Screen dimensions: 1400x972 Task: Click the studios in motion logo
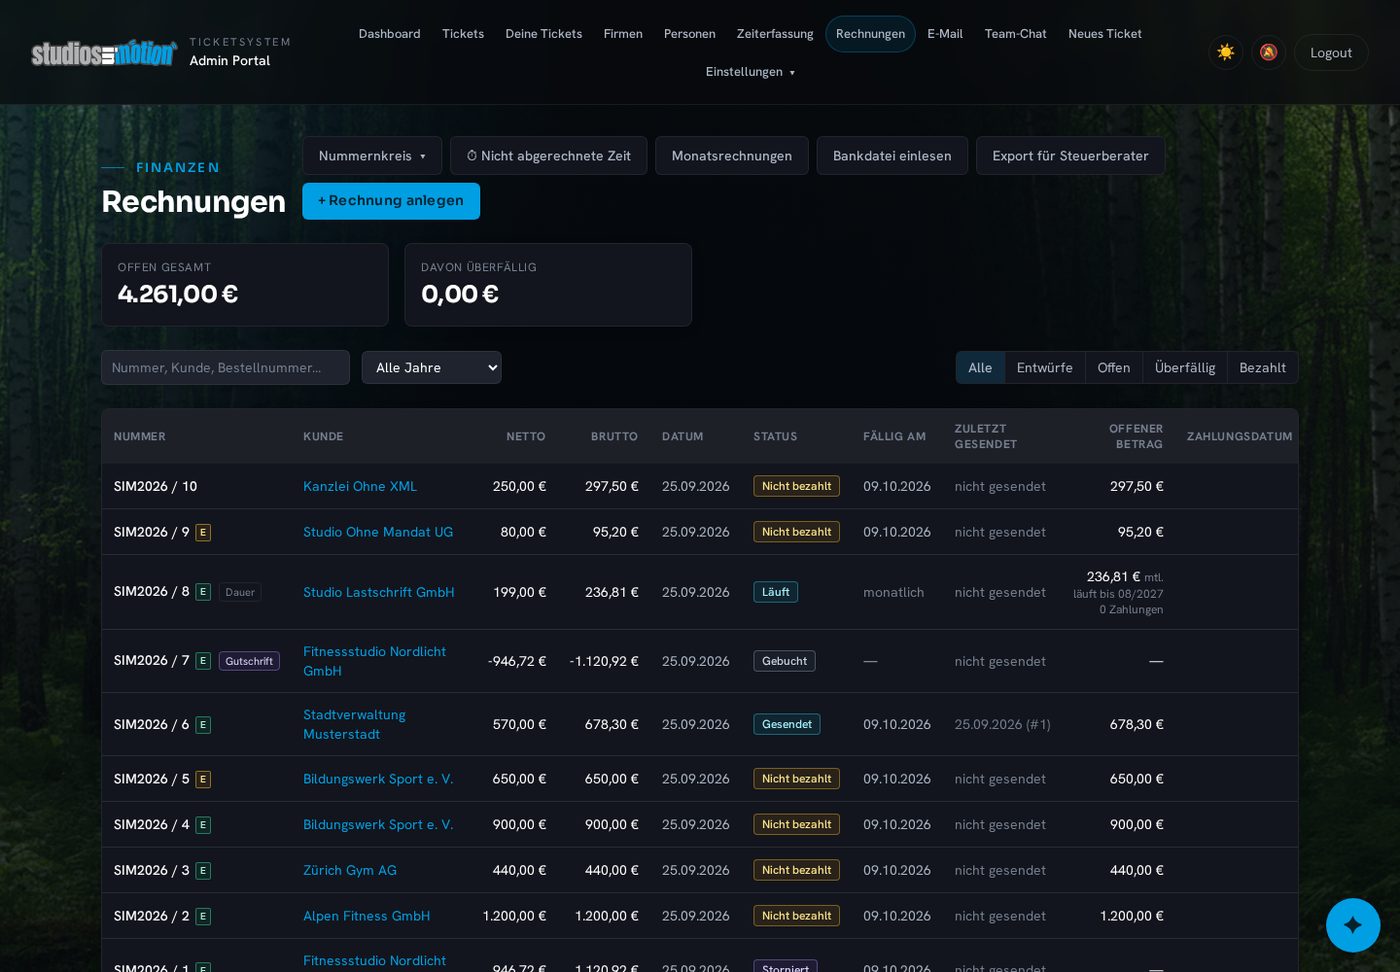103,52
